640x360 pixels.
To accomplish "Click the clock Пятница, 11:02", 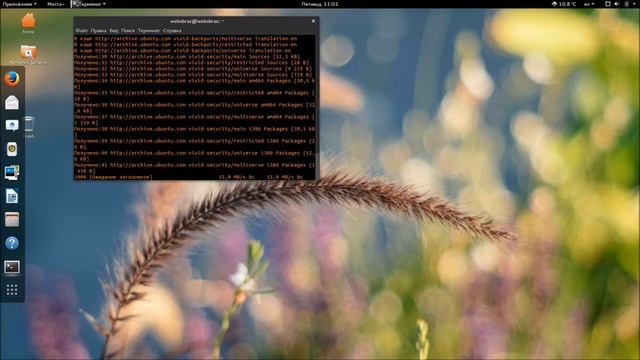I will [320, 4].
